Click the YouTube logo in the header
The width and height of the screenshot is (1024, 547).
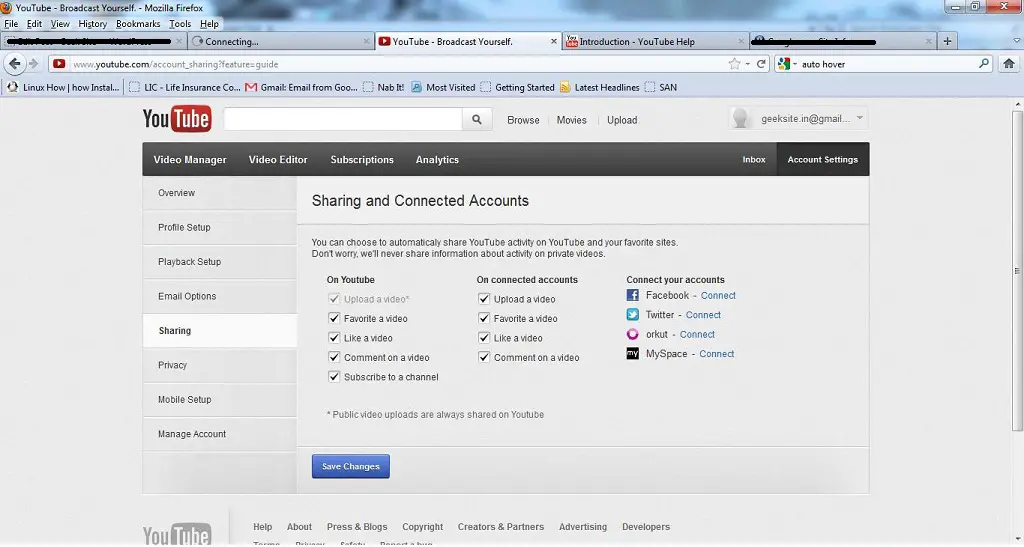[176, 120]
